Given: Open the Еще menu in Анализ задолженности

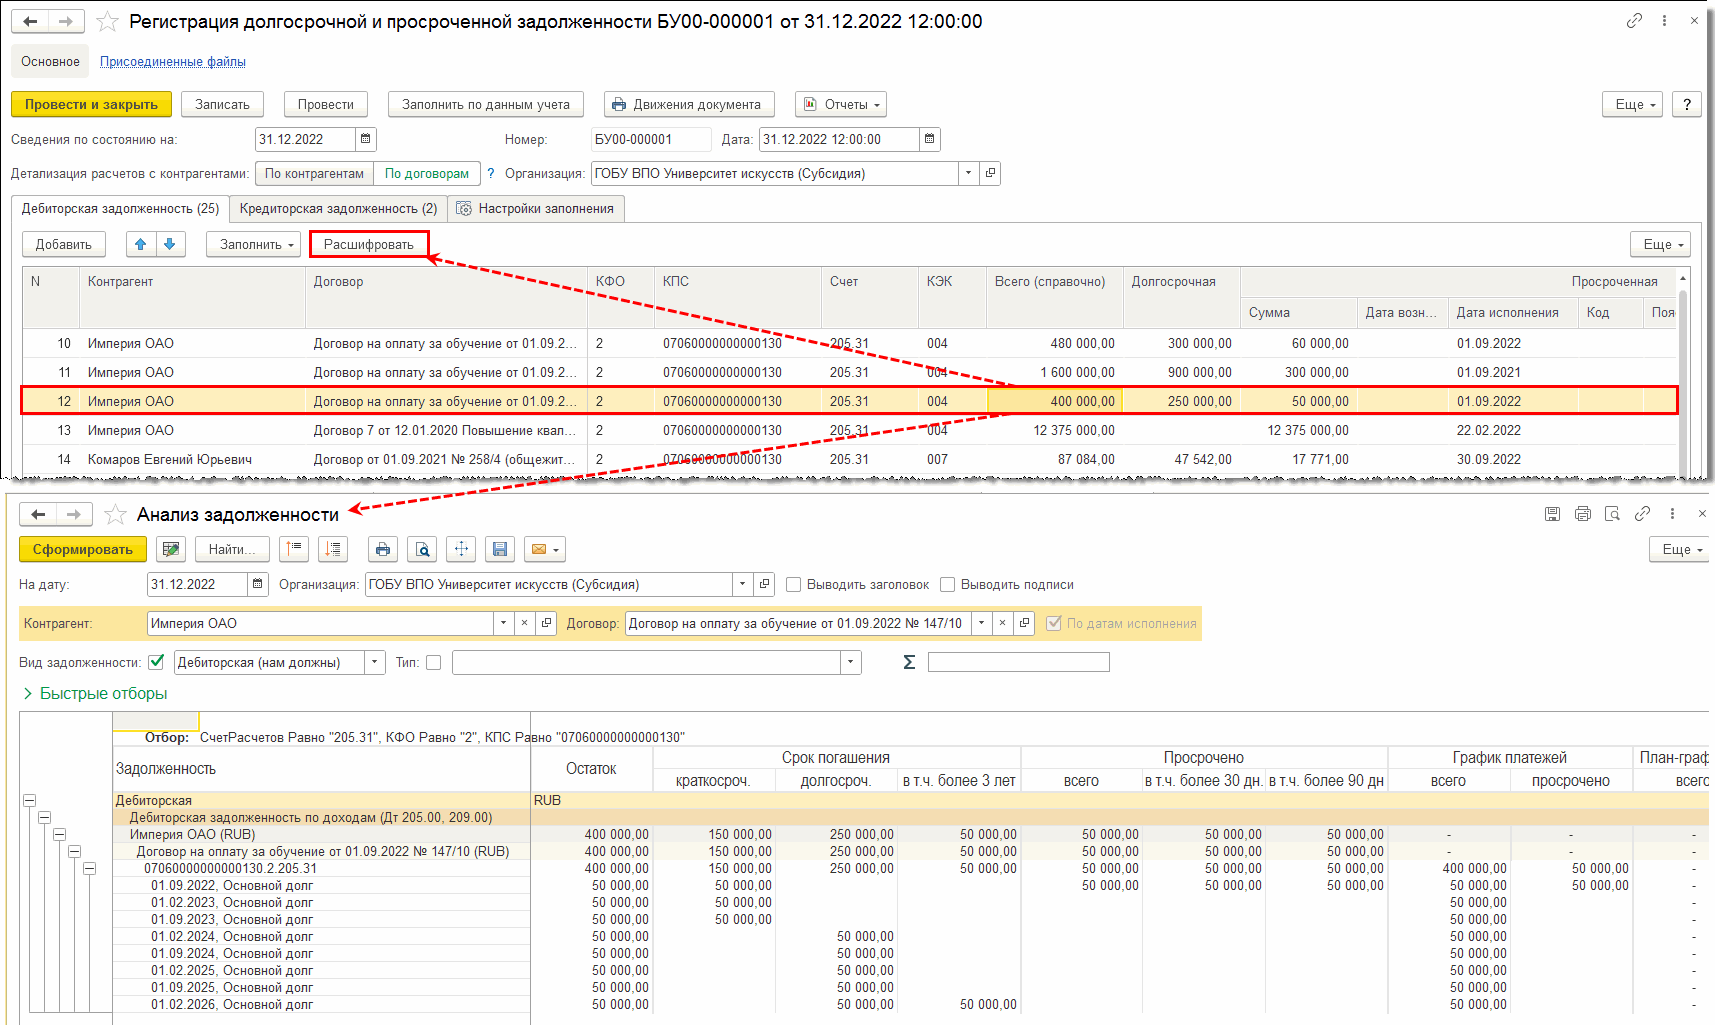Looking at the screenshot, I should pyautogui.click(x=1680, y=549).
